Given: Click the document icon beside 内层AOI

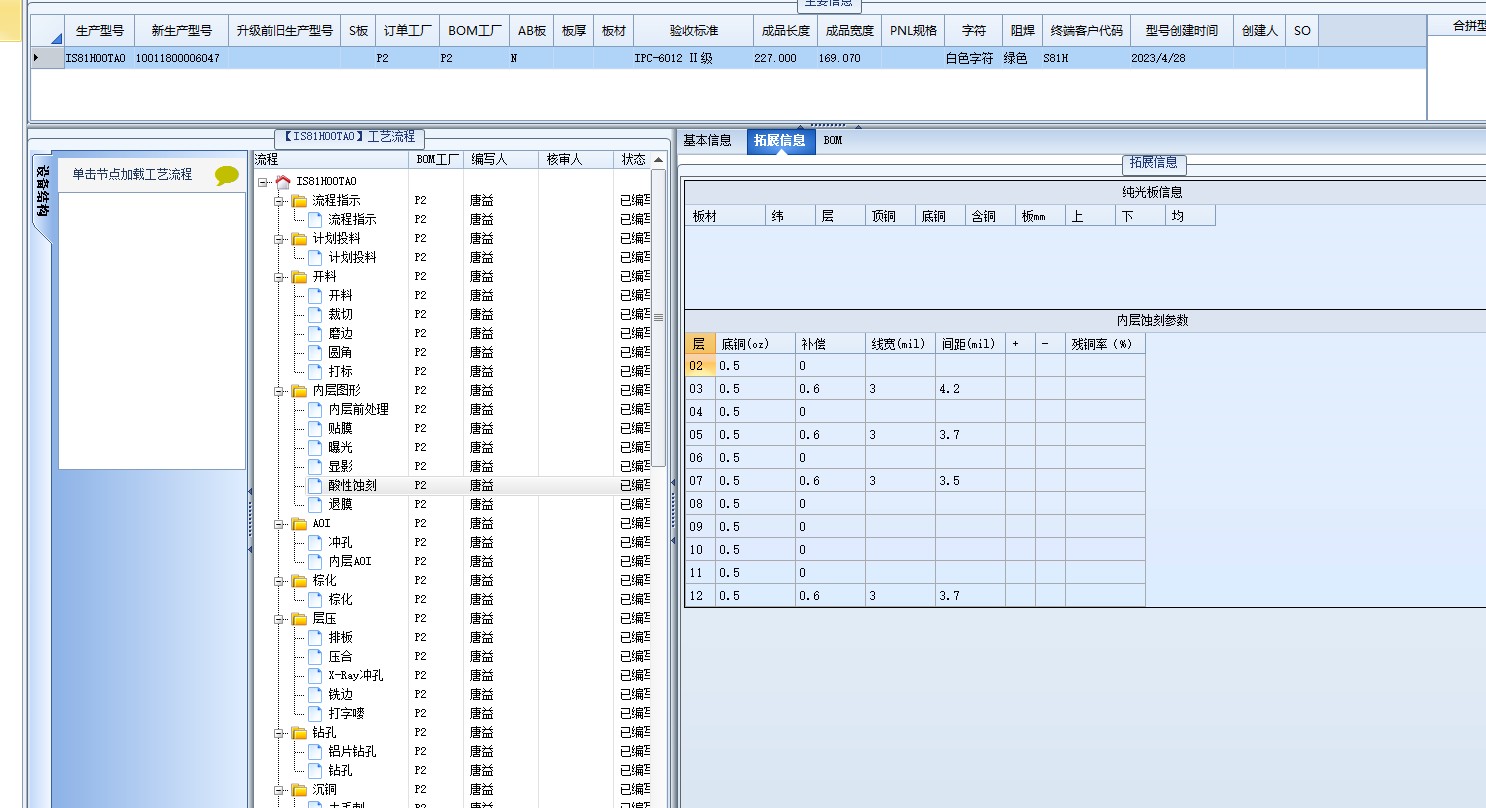Looking at the screenshot, I should pos(315,561).
